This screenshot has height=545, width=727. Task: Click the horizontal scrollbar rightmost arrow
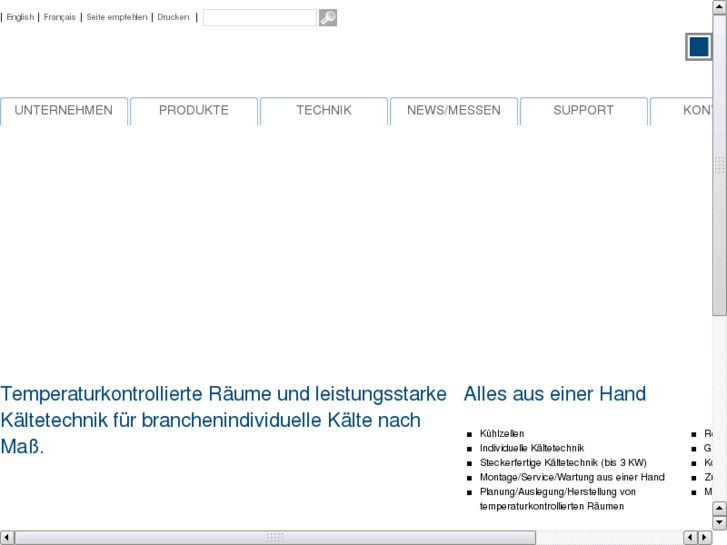click(705, 538)
